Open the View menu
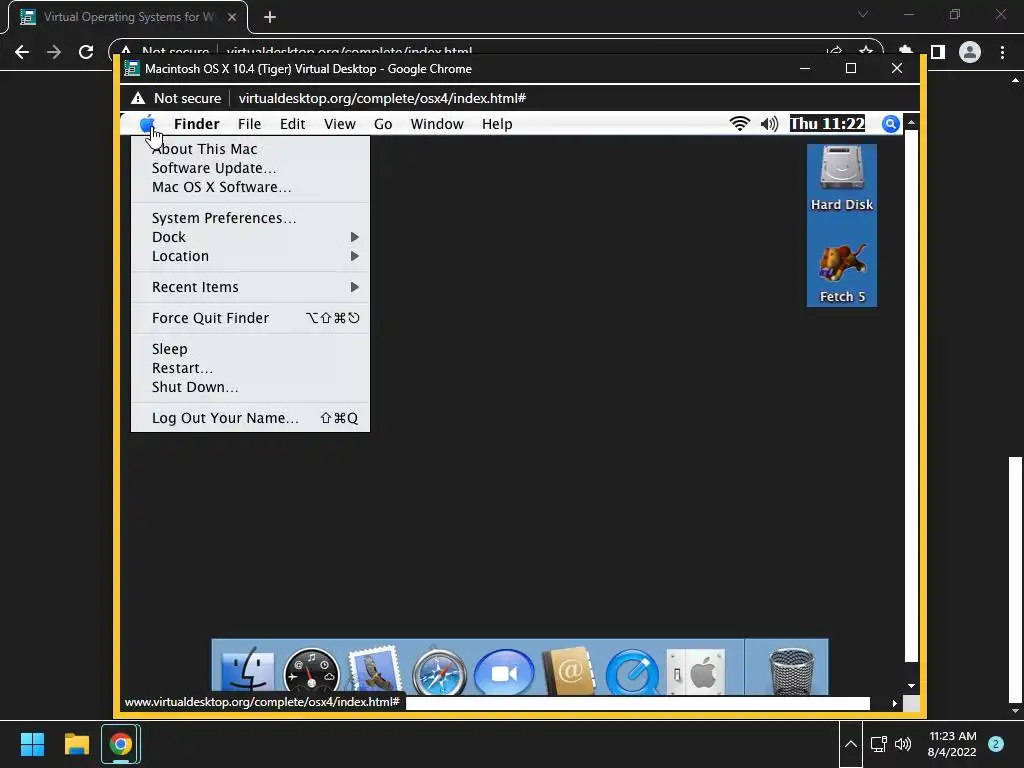This screenshot has height=768, width=1024. click(340, 124)
